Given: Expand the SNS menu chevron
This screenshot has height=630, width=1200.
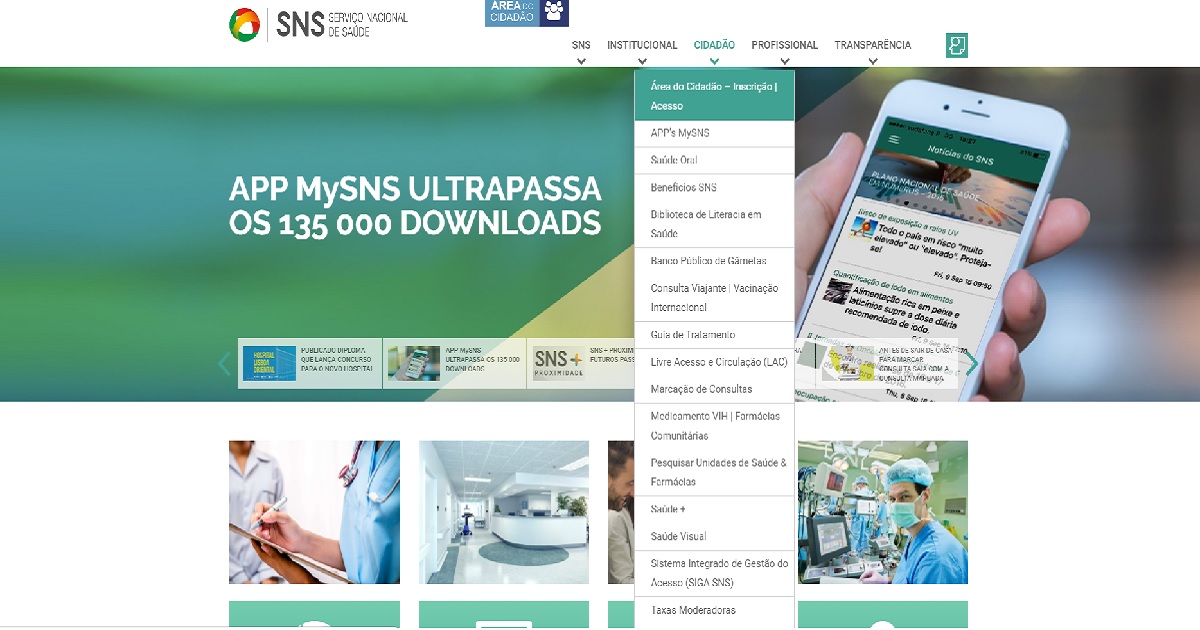Looking at the screenshot, I should tap(581, 61).
